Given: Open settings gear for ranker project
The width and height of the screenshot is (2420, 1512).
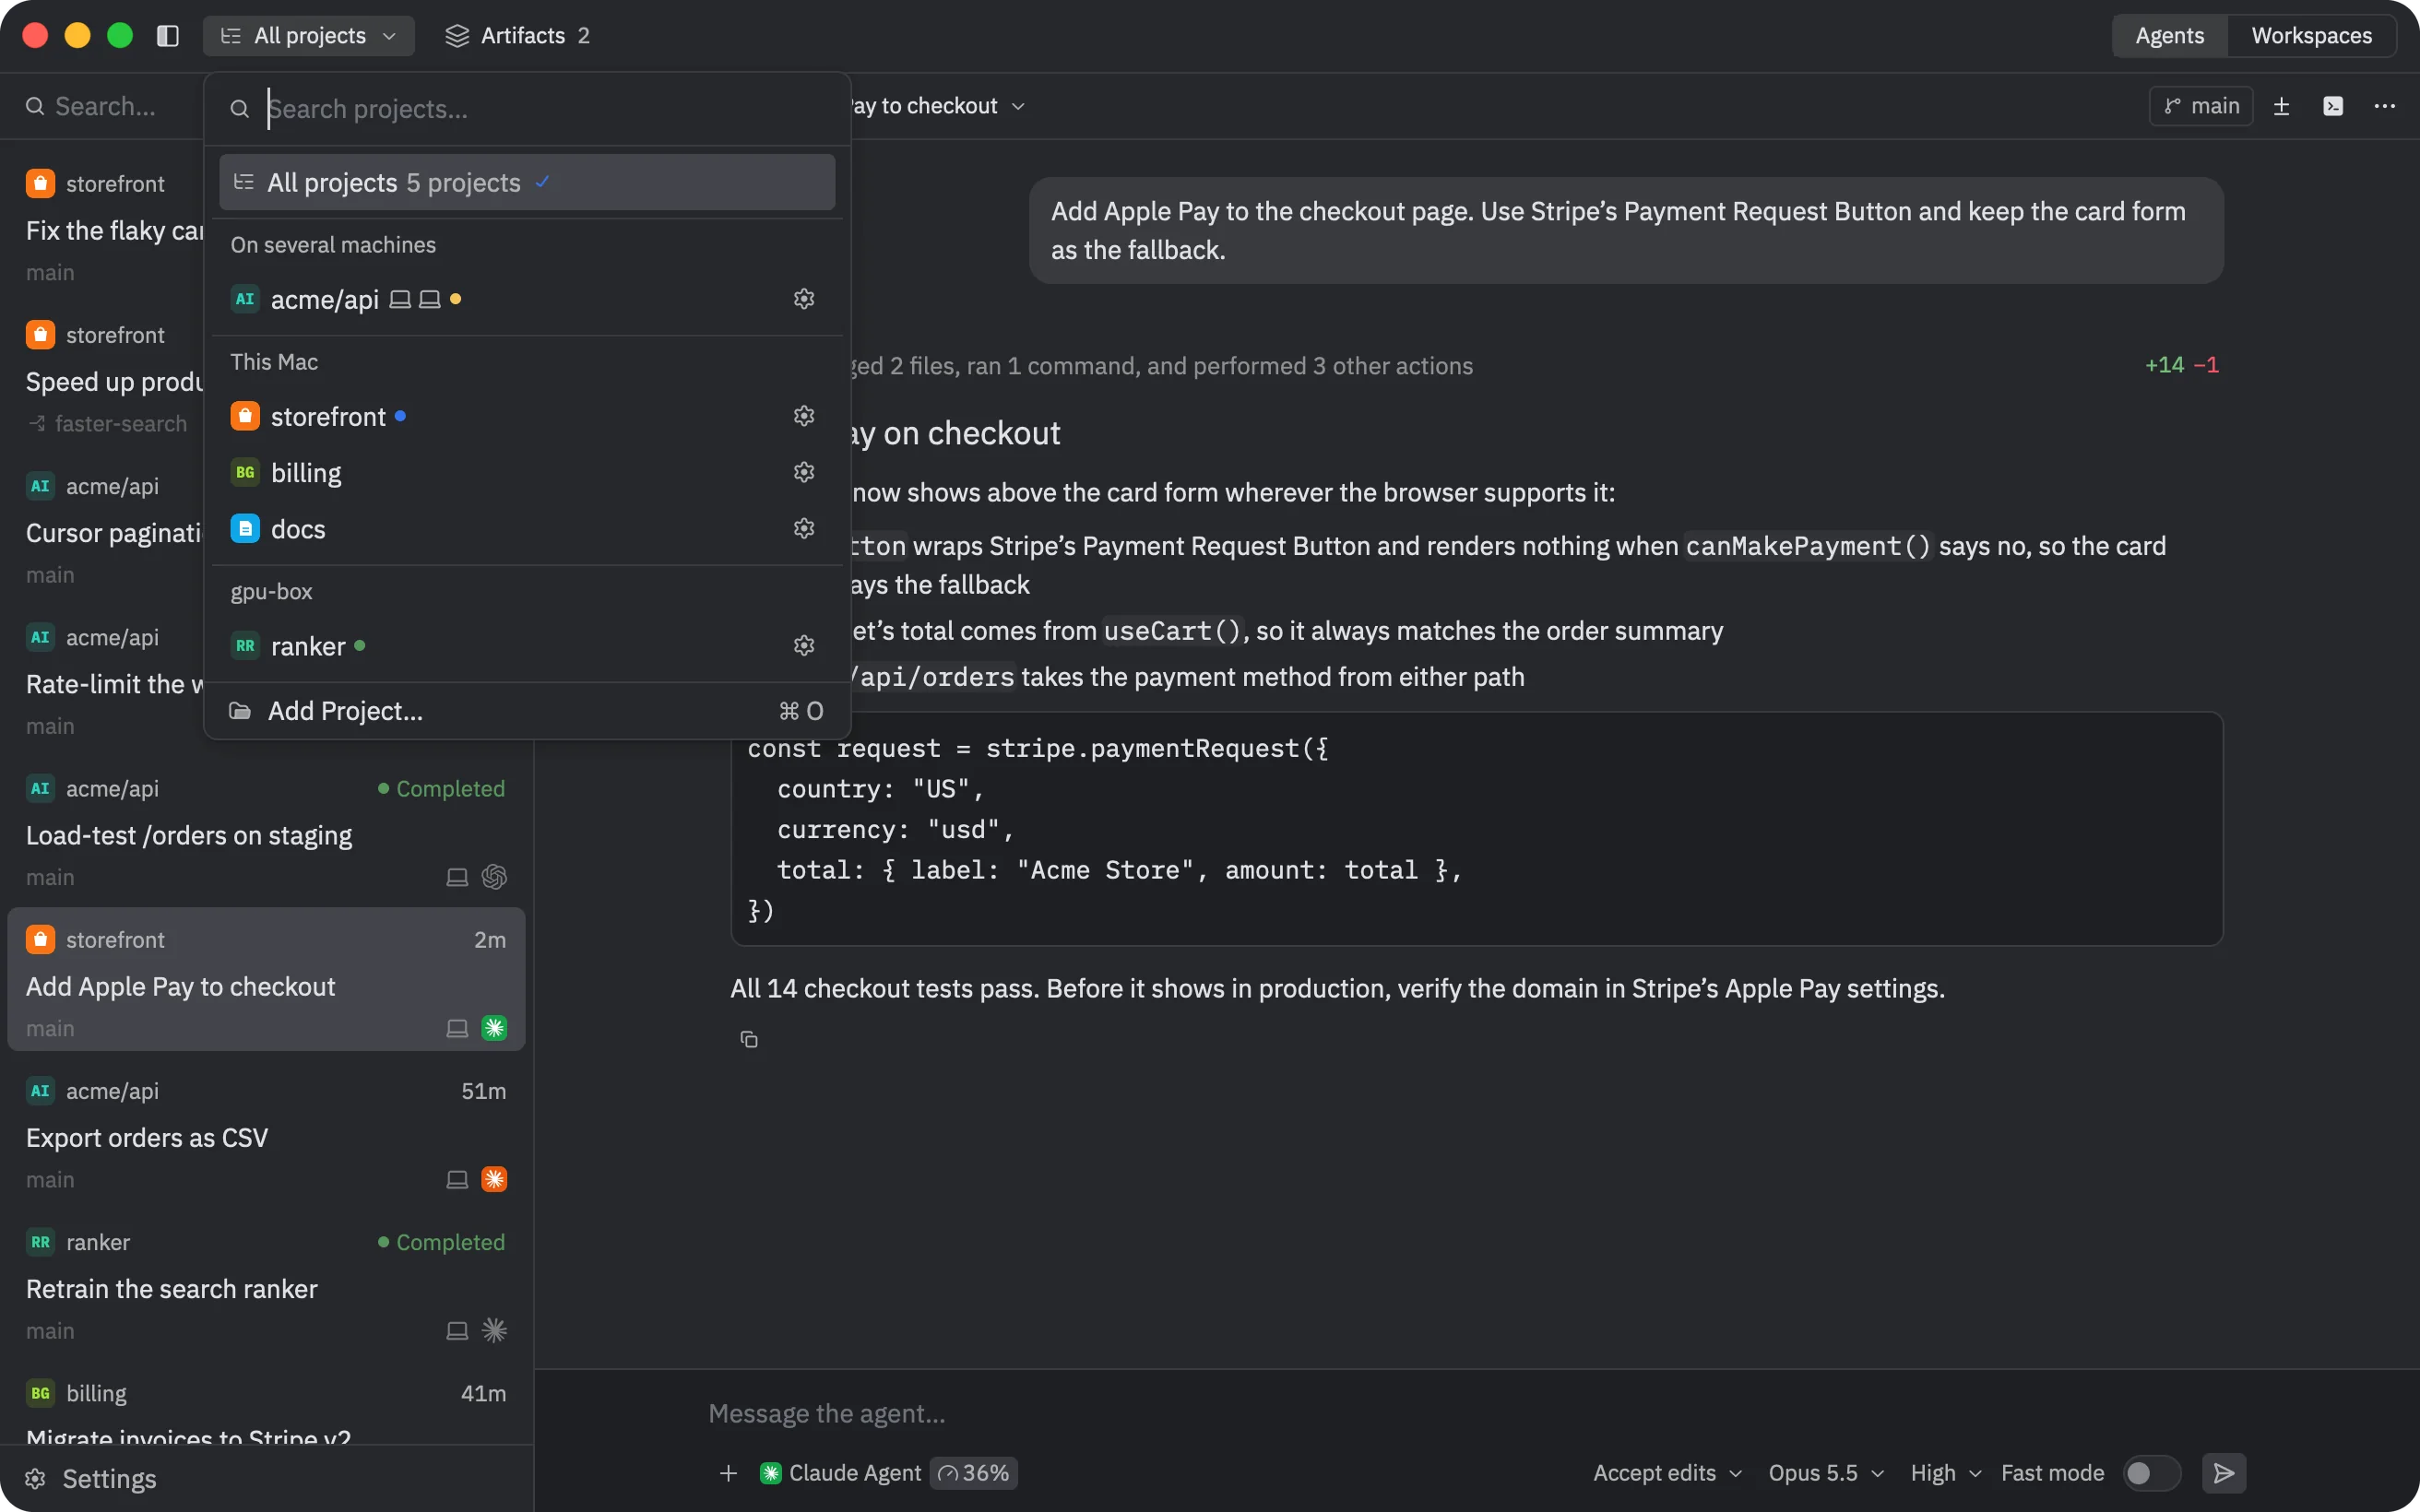Looking at the screenshot, I should [x=804, y=646].
